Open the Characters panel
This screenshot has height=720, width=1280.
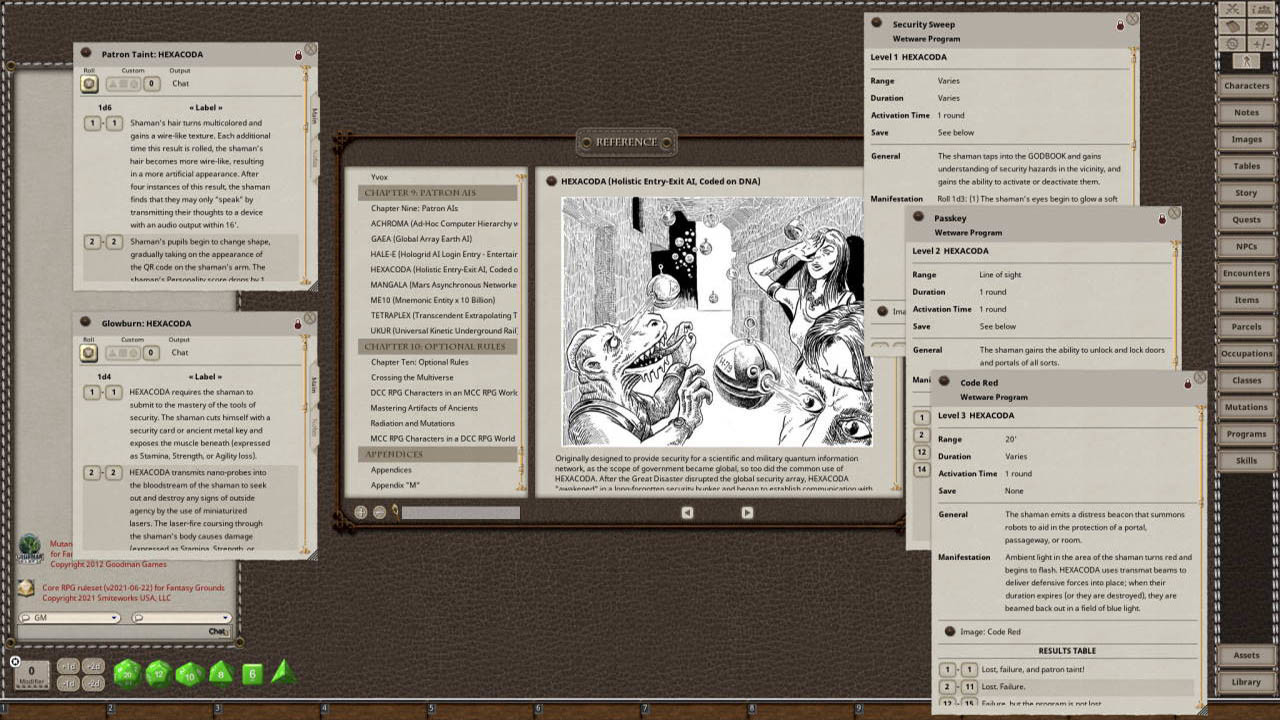1246,86
